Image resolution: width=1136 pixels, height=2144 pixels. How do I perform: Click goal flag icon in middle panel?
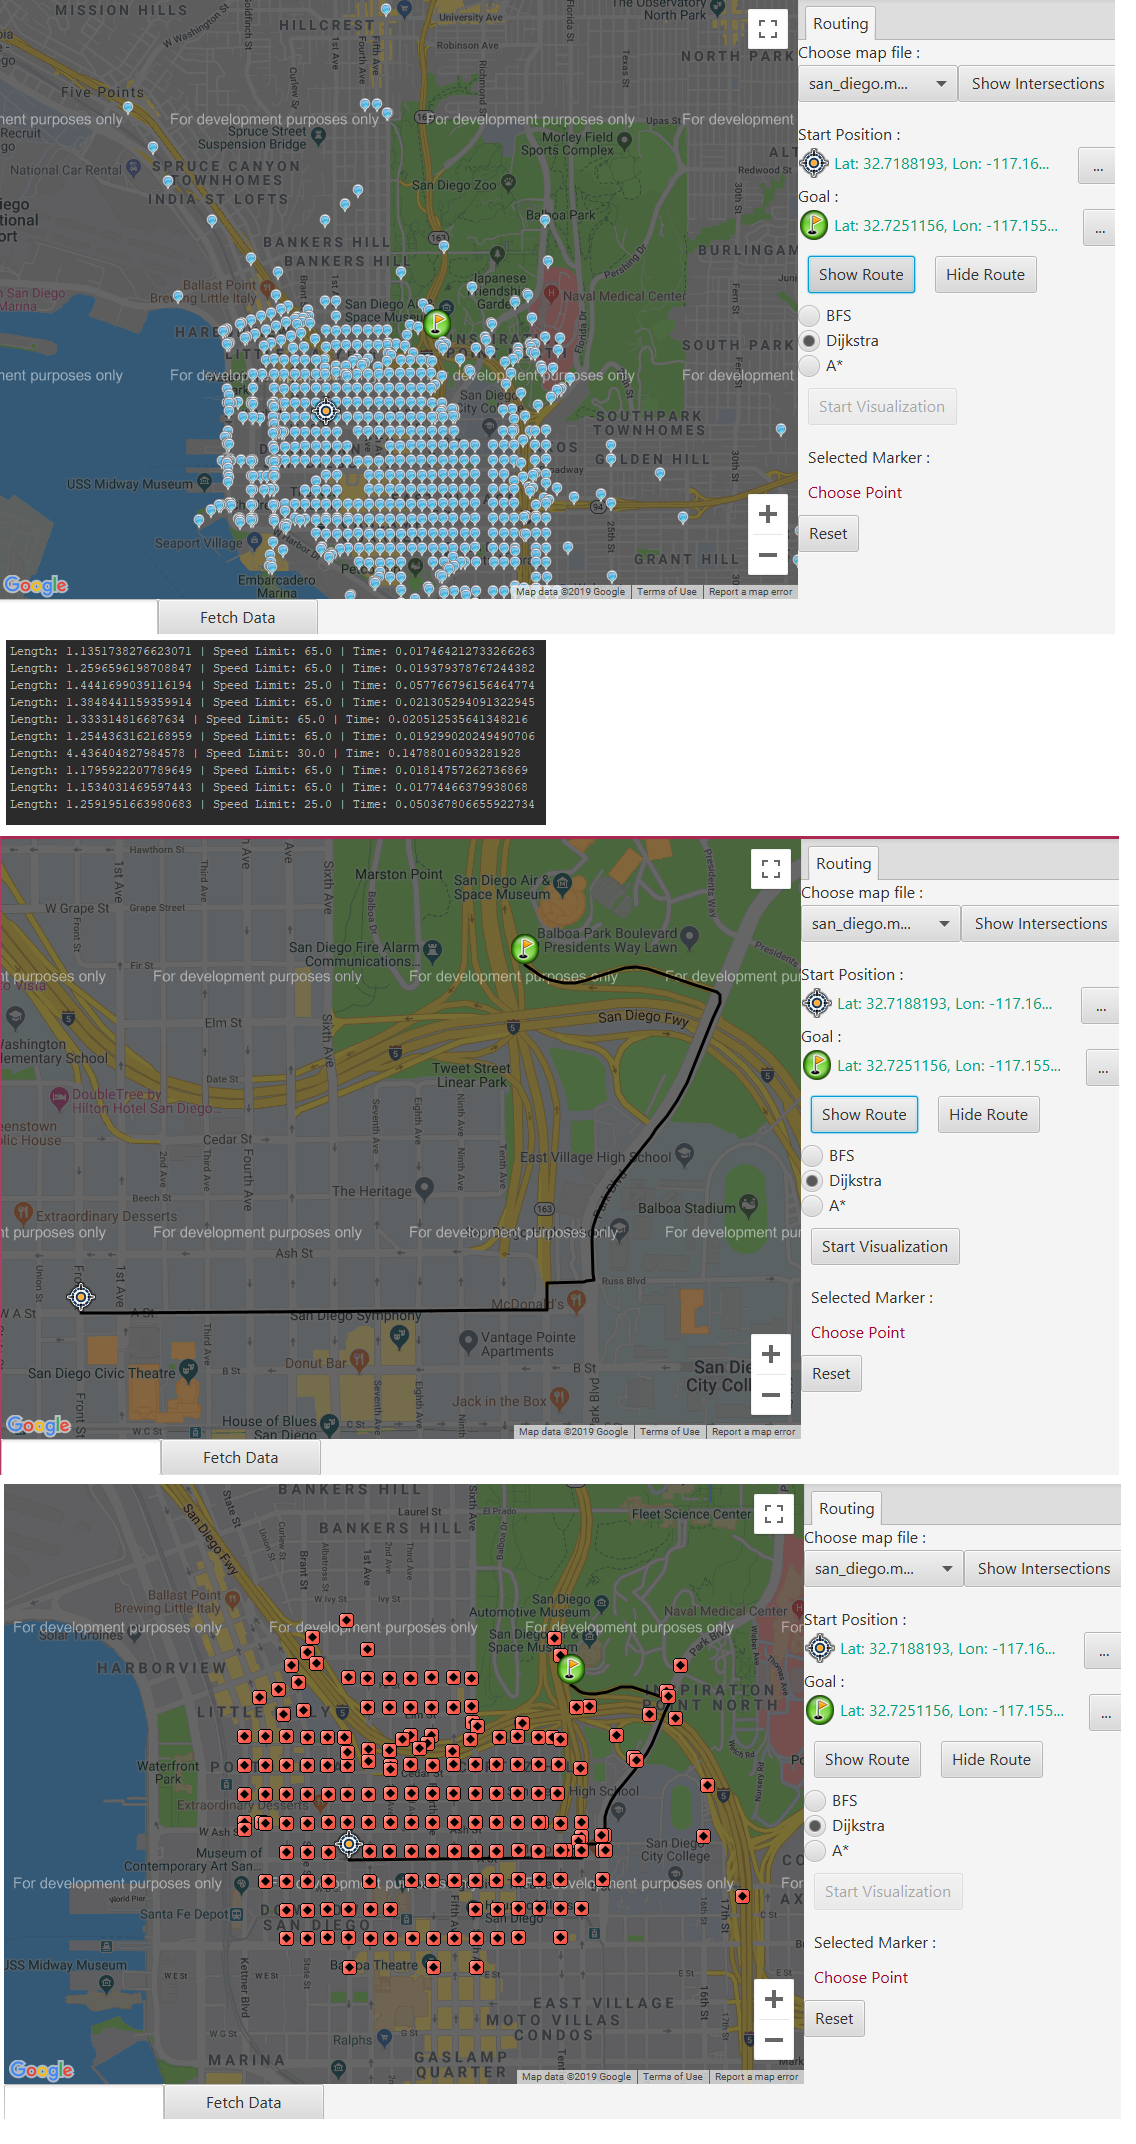(x=817, y=1065)
